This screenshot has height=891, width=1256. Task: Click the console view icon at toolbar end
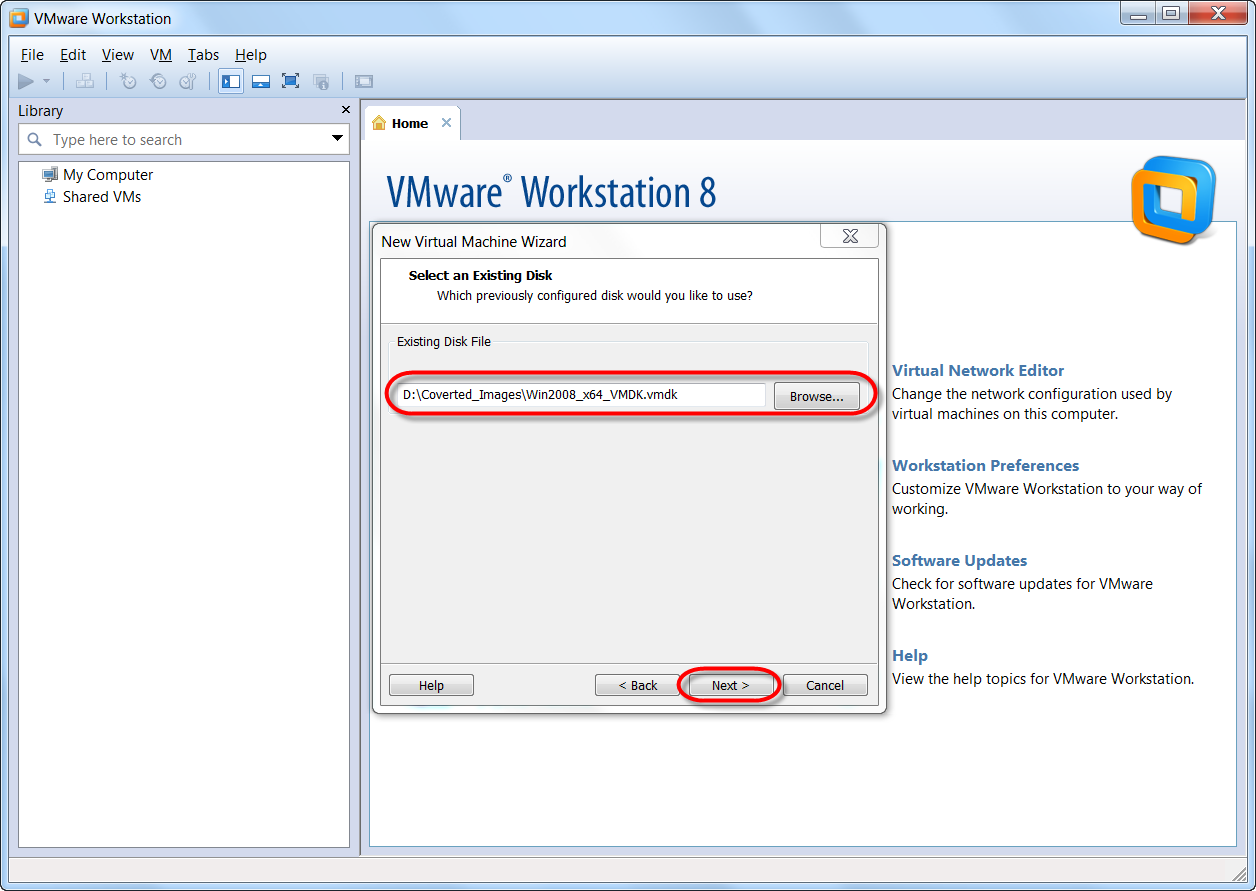coord(364,81)
